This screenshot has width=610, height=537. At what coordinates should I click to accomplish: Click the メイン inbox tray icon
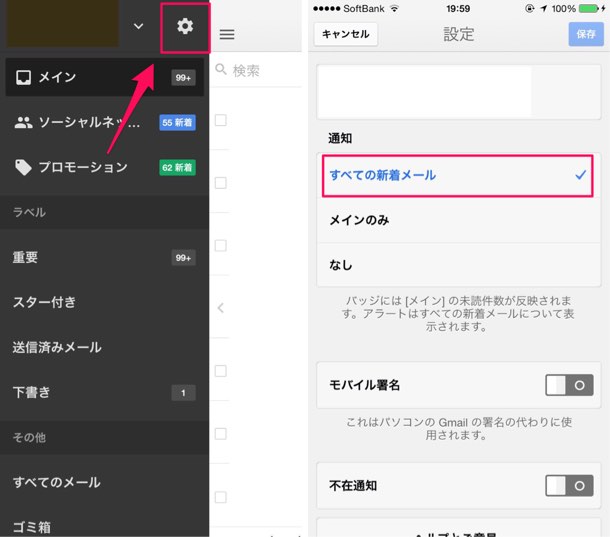tap(23, 77)
